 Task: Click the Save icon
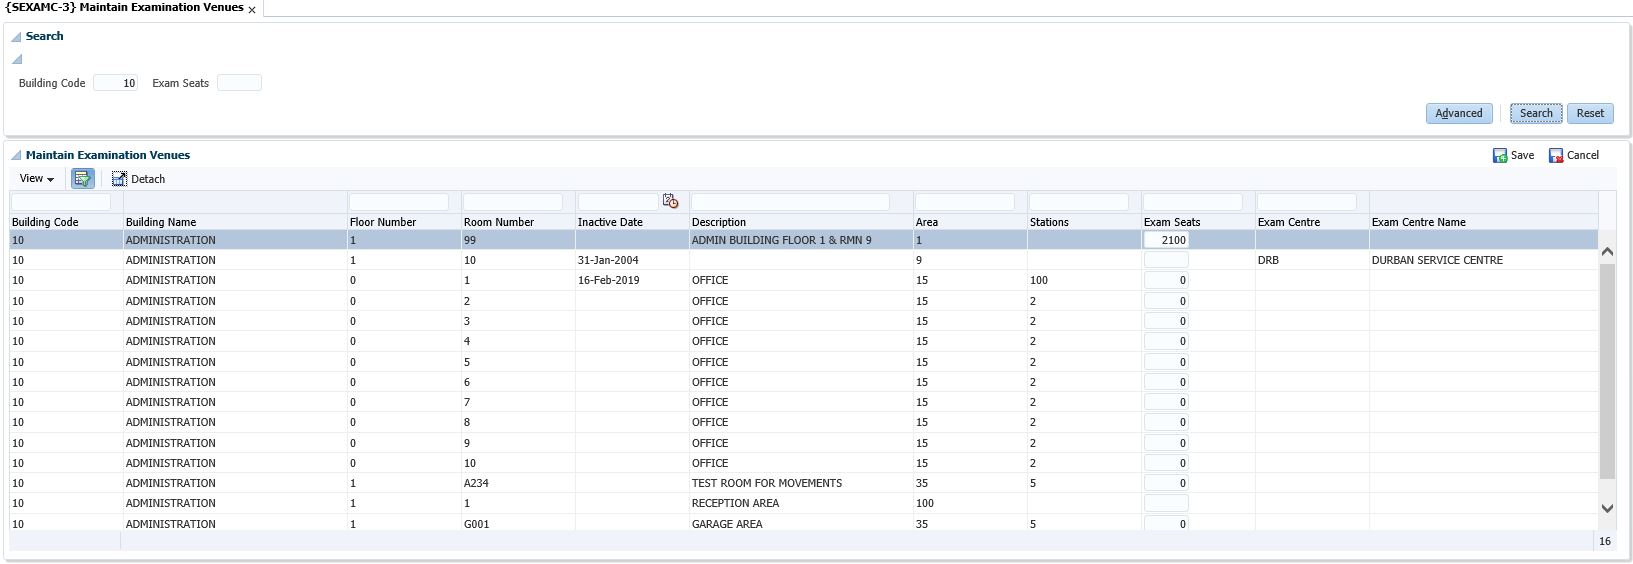[x=1500, y=156]
